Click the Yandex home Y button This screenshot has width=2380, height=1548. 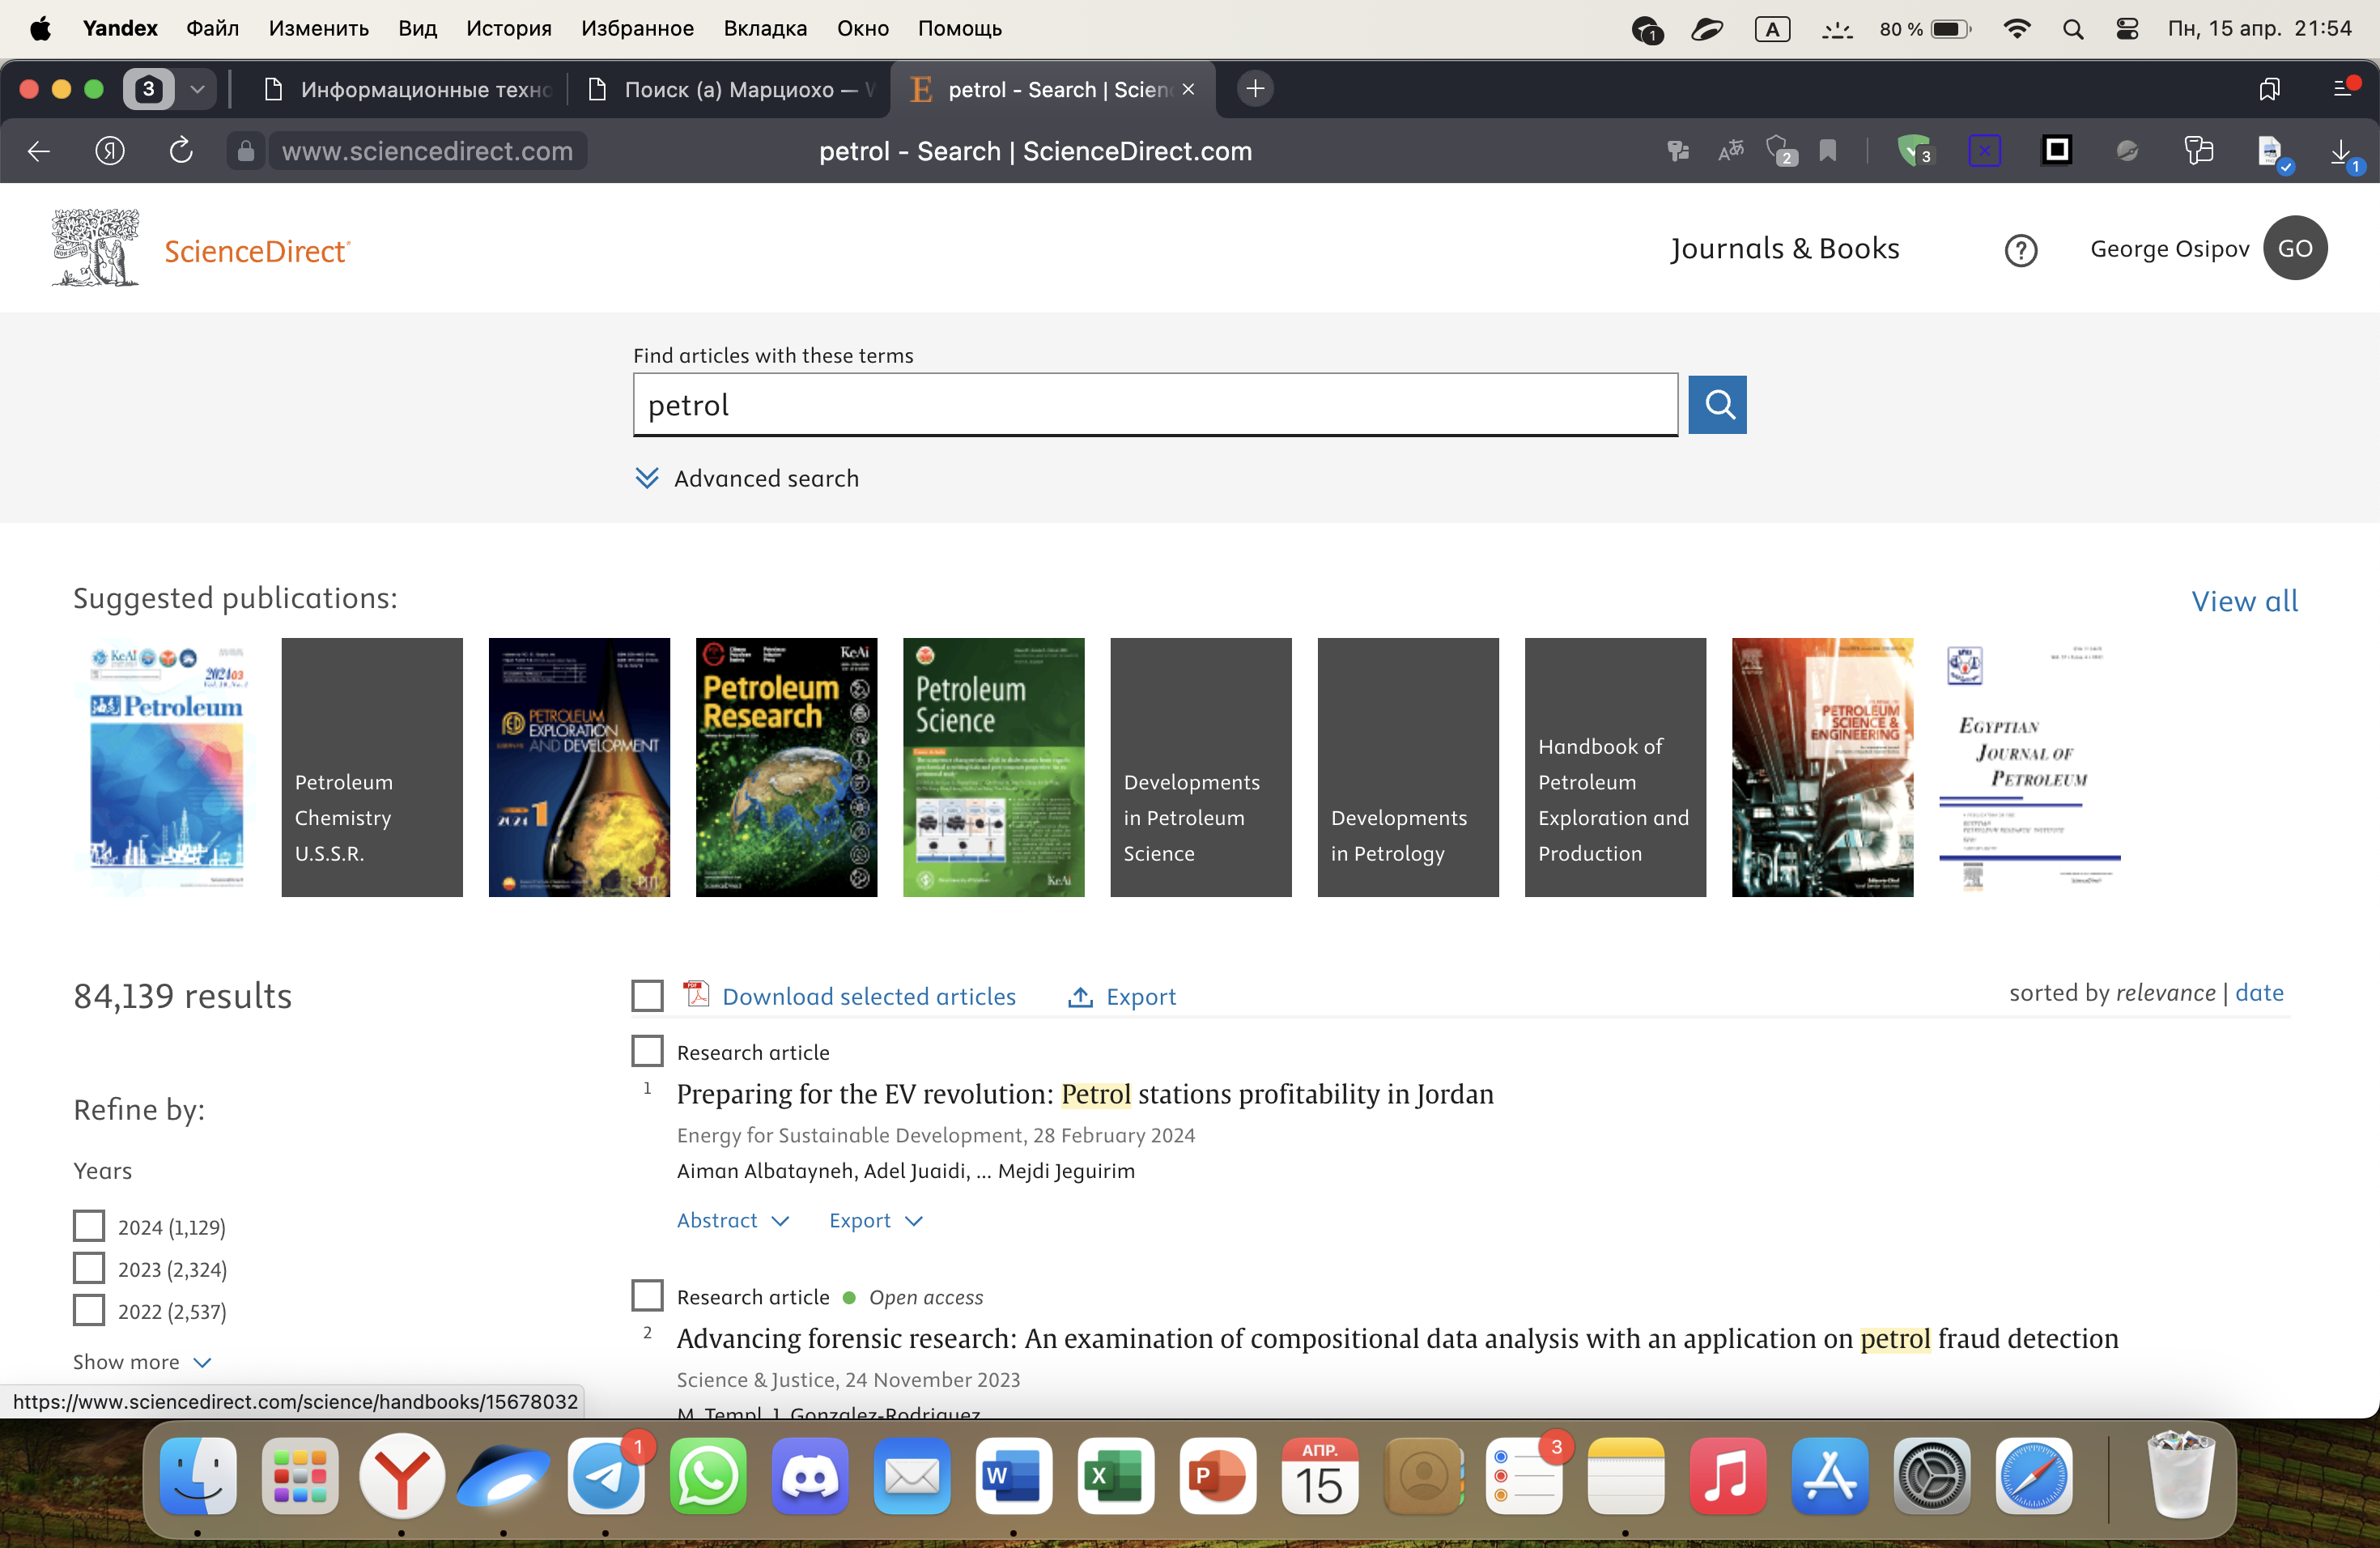[x=110, y=151]
